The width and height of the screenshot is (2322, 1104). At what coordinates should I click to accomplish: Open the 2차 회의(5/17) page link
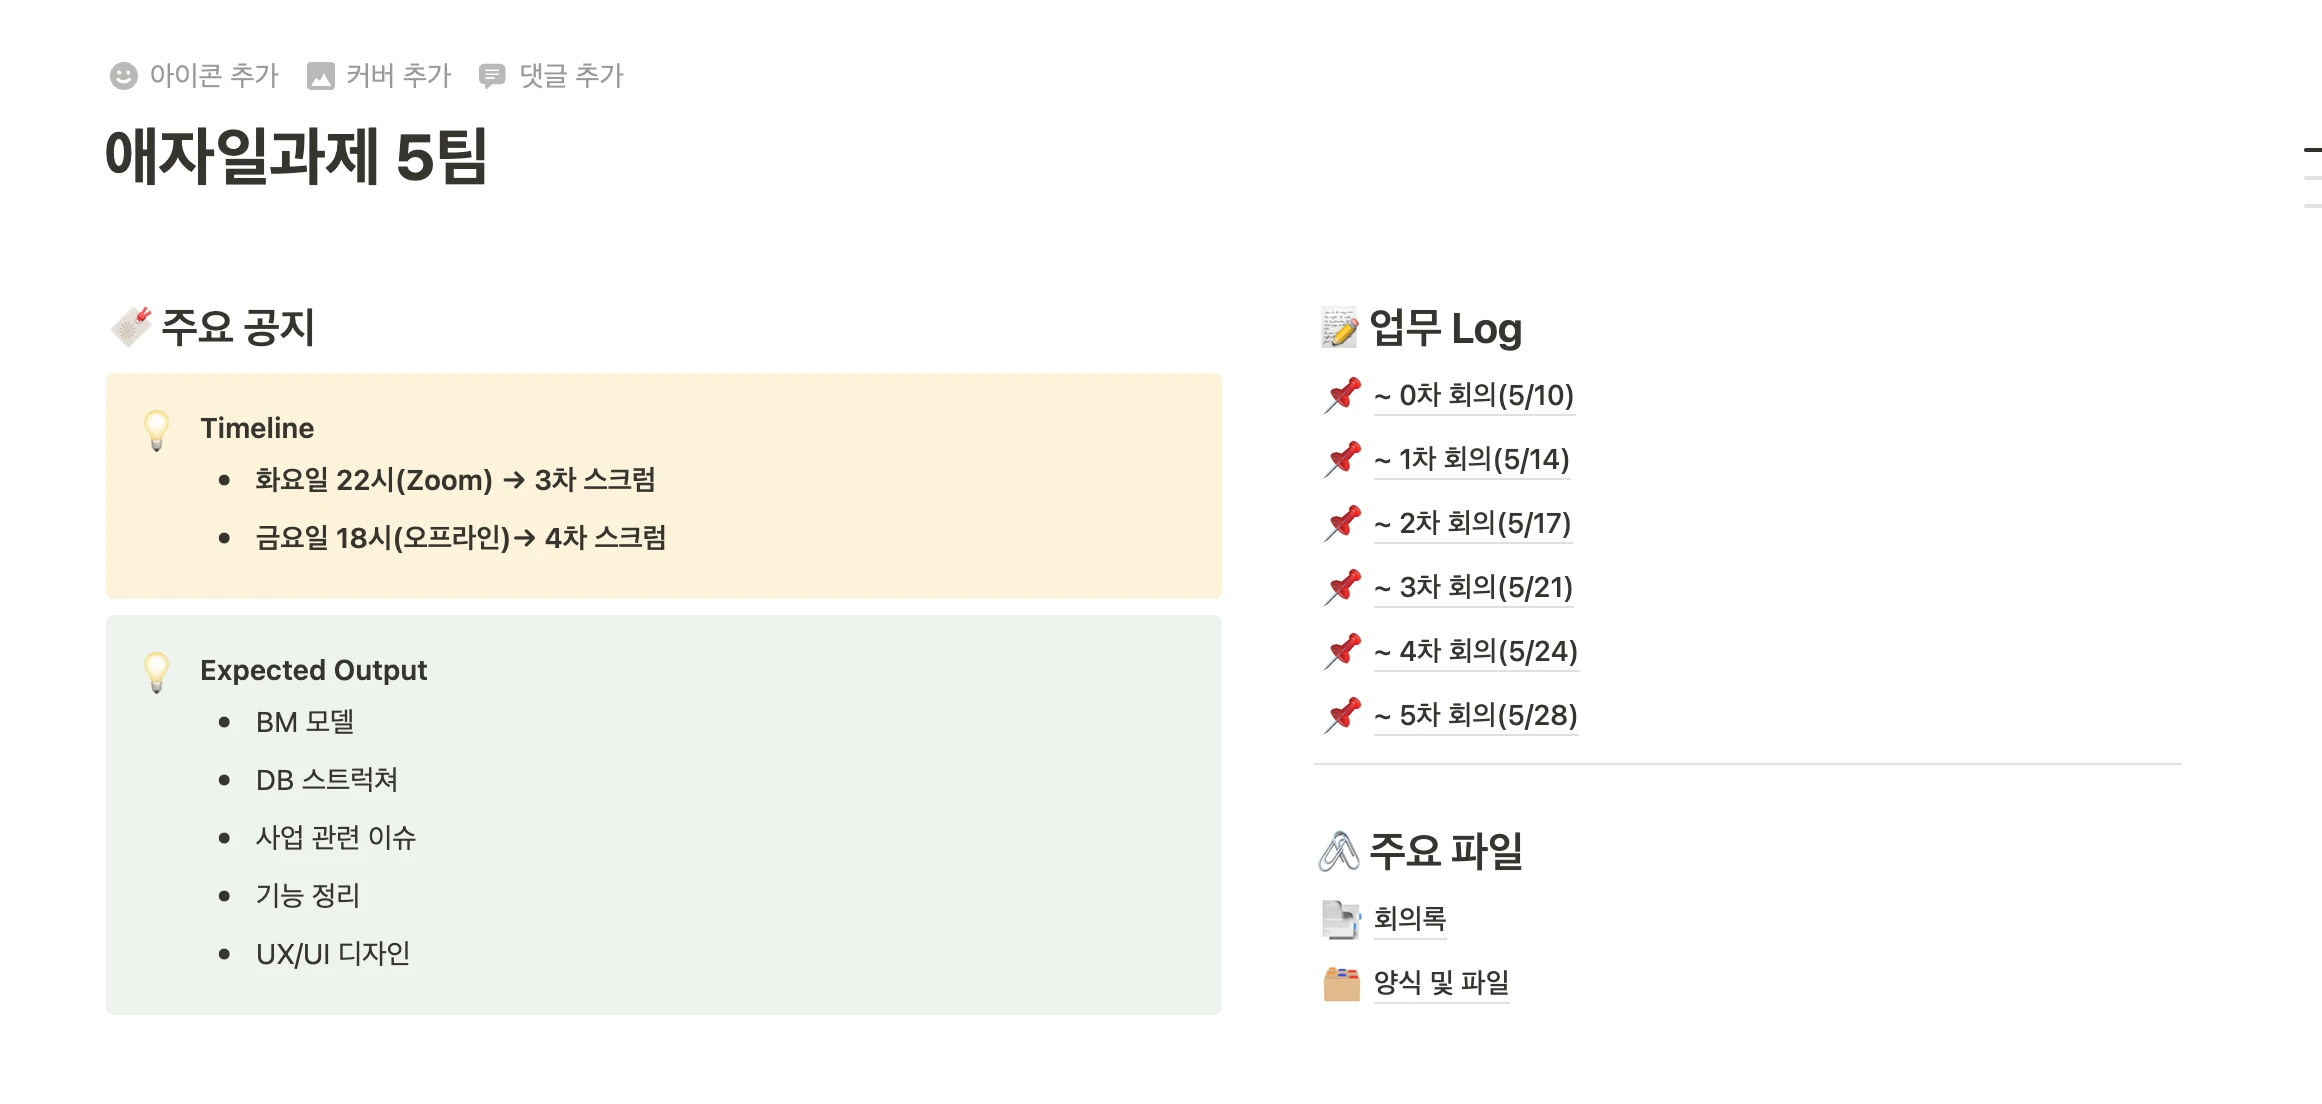pyautogui.click(x=1473, y=523)
